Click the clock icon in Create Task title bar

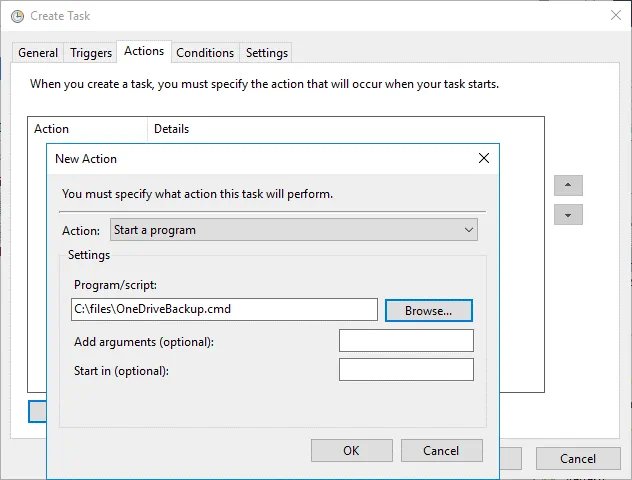tap(17, 16)
